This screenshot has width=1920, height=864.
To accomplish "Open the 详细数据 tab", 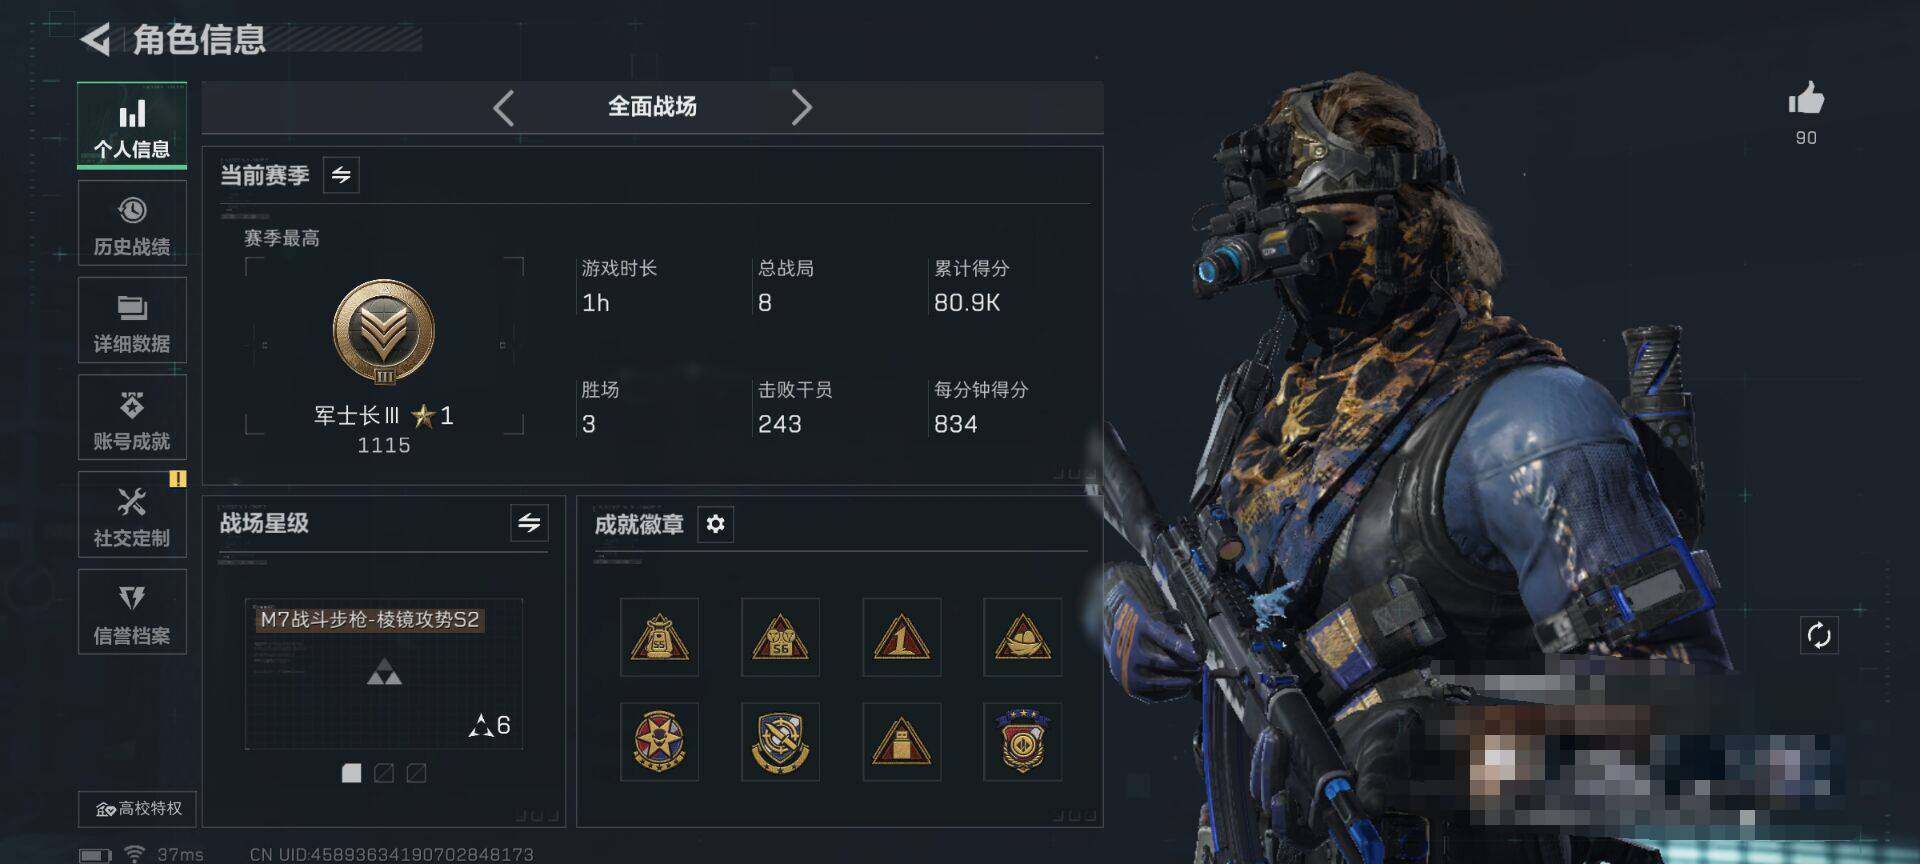I will (x=132, y=320).
